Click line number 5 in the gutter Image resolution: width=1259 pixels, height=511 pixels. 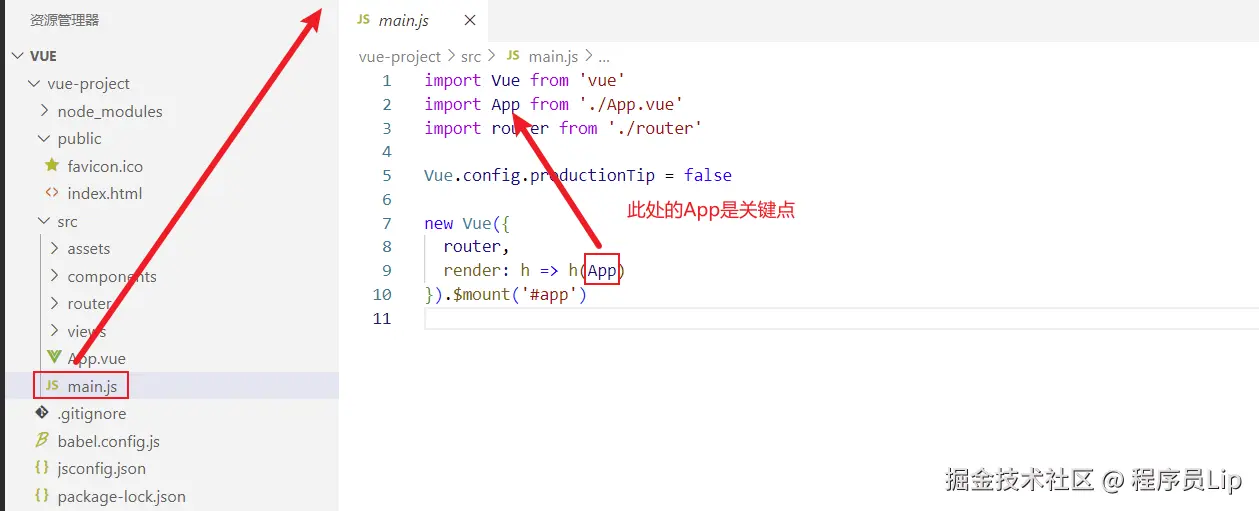[387, 175]
